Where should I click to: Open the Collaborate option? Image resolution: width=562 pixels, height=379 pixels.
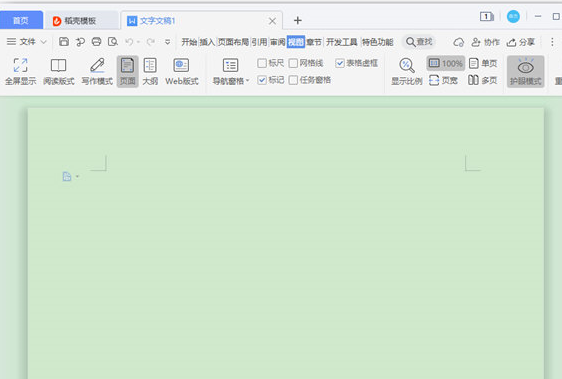[486, 42]
